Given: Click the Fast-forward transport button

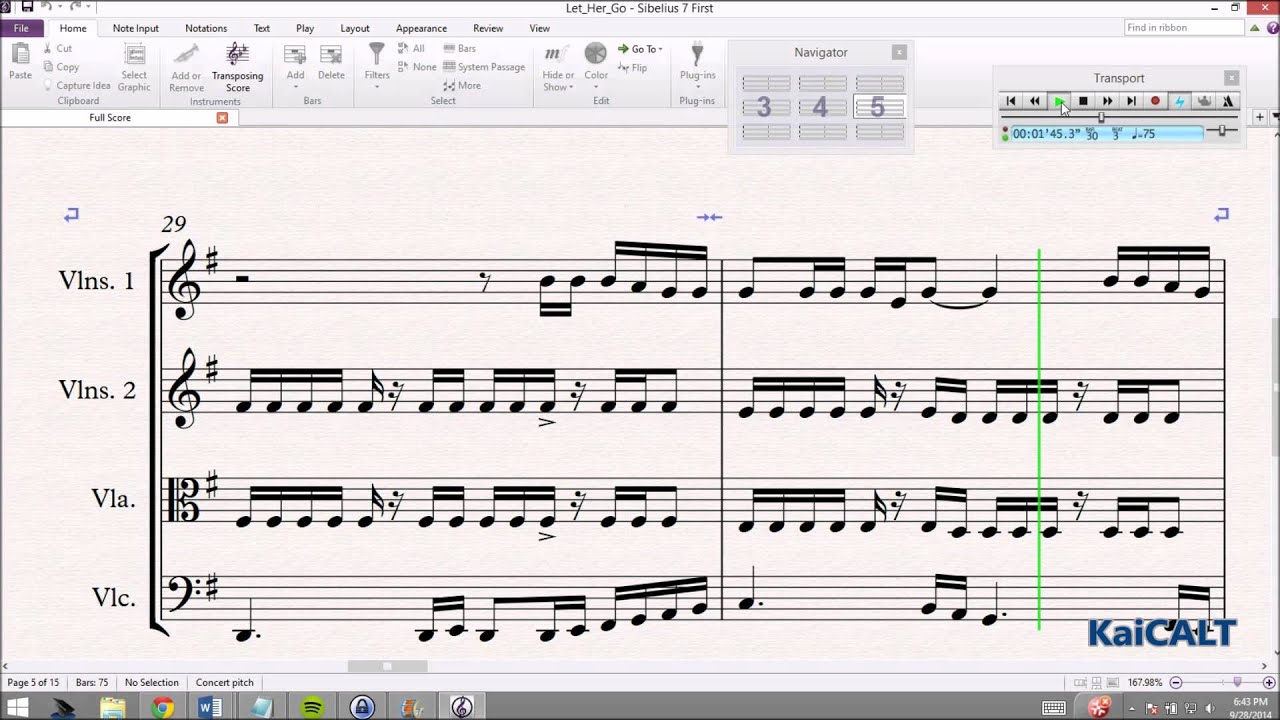Looking at the screenshot, I should 1107,101.
